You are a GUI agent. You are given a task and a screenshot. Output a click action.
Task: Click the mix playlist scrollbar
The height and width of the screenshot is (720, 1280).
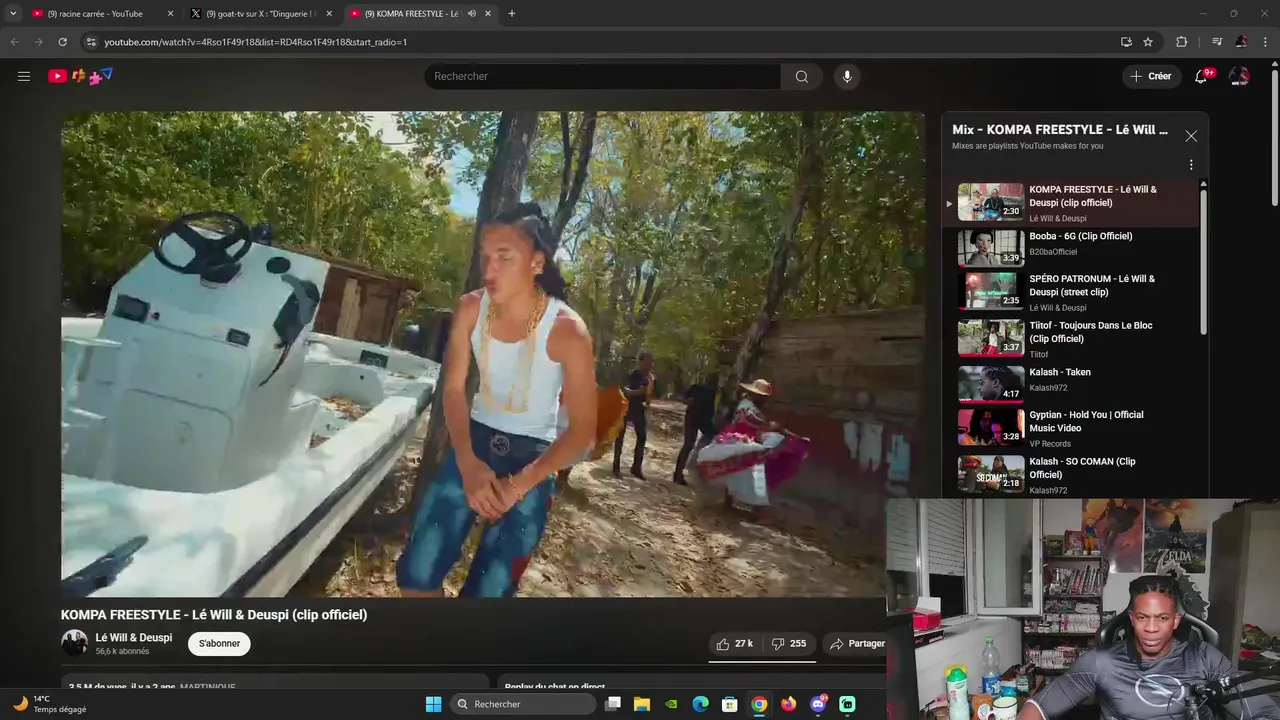click(1203, 260)
